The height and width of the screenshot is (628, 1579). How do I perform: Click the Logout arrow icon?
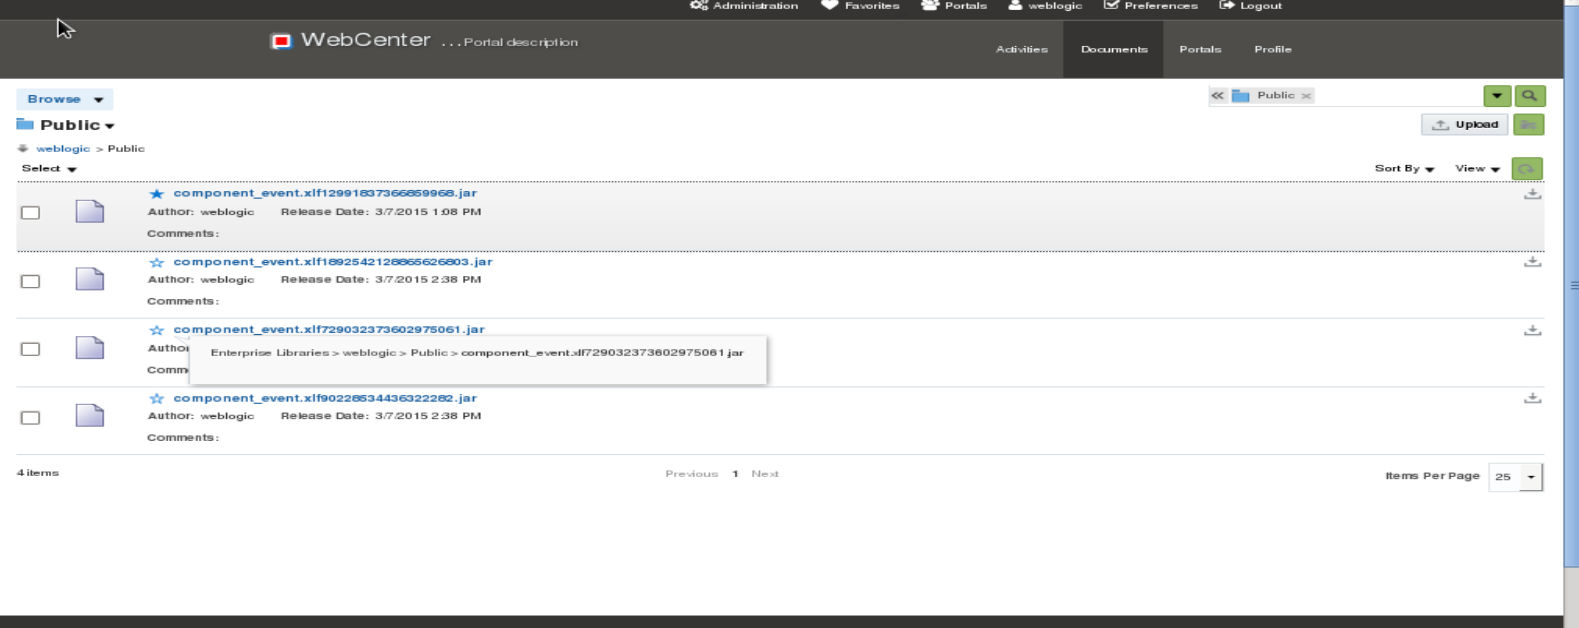1227,5
